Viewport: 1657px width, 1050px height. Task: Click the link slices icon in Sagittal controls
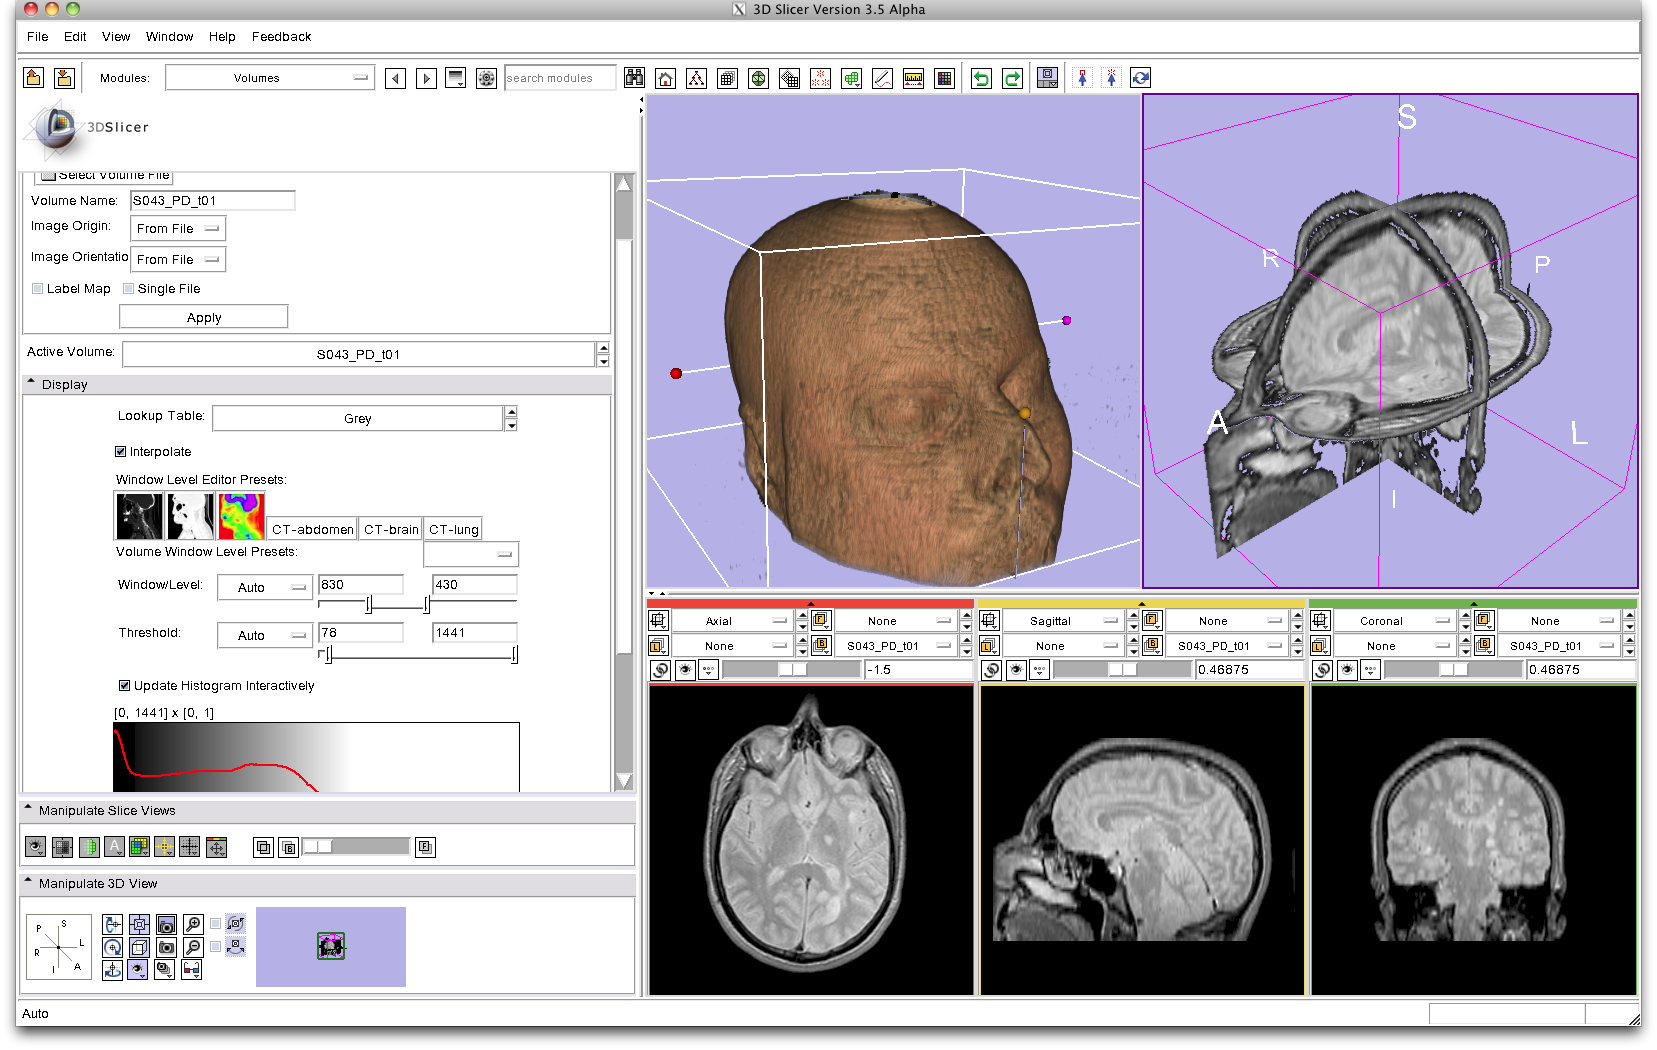click(990, 670)
